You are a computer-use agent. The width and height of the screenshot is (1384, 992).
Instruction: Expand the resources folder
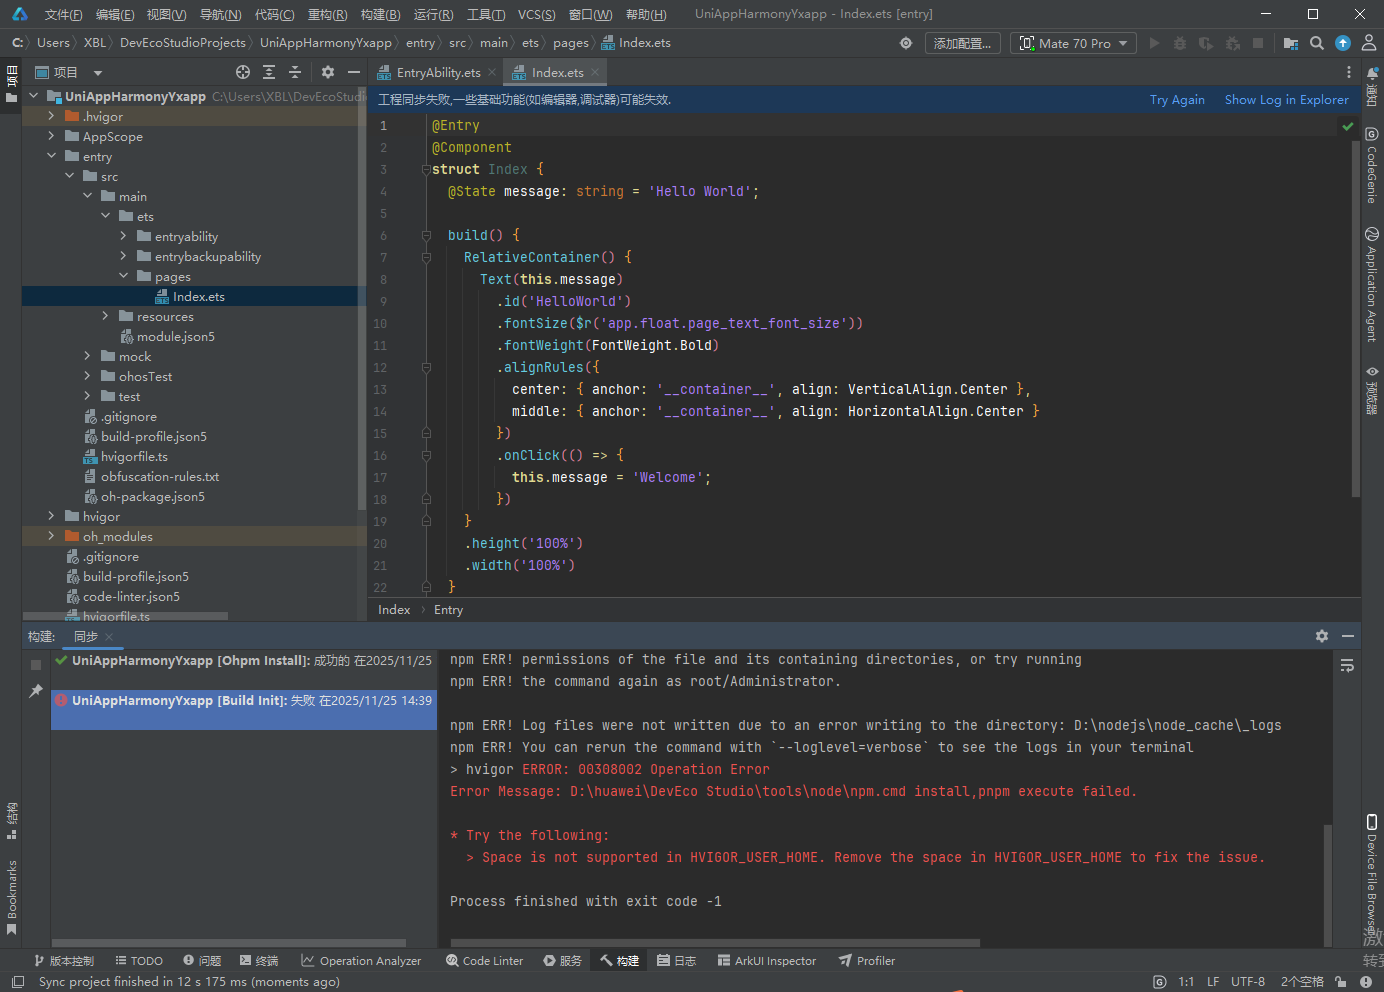[105, 316]
